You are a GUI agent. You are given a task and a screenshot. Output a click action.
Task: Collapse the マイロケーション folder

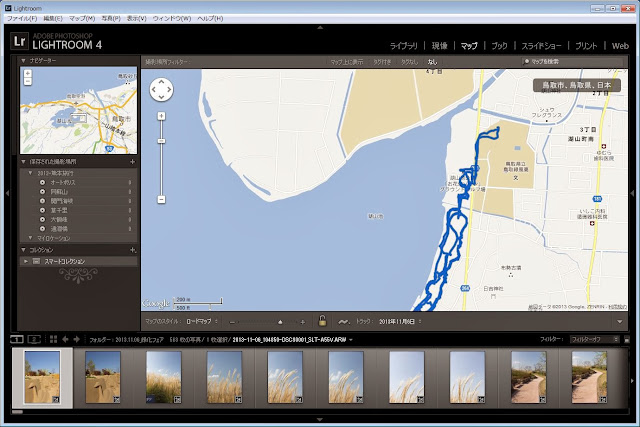[x=31, y=238]
